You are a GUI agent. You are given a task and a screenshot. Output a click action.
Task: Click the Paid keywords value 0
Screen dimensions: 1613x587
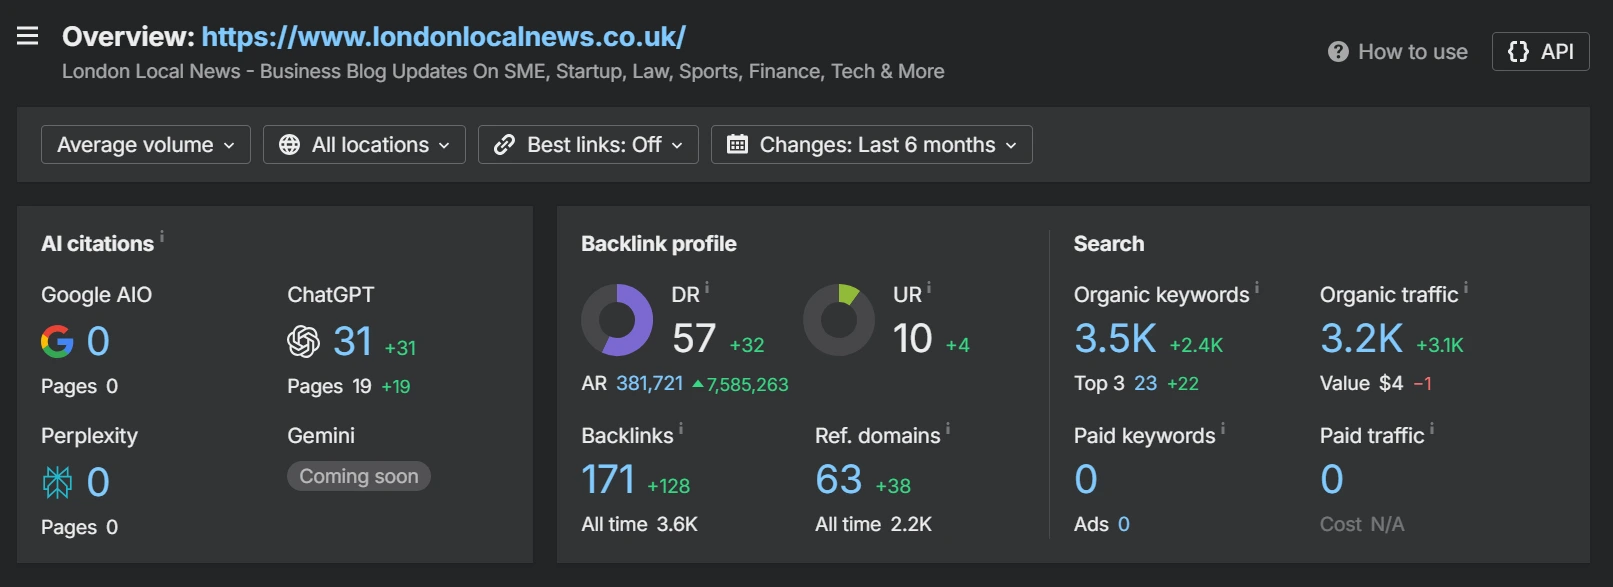(1086, 479)
